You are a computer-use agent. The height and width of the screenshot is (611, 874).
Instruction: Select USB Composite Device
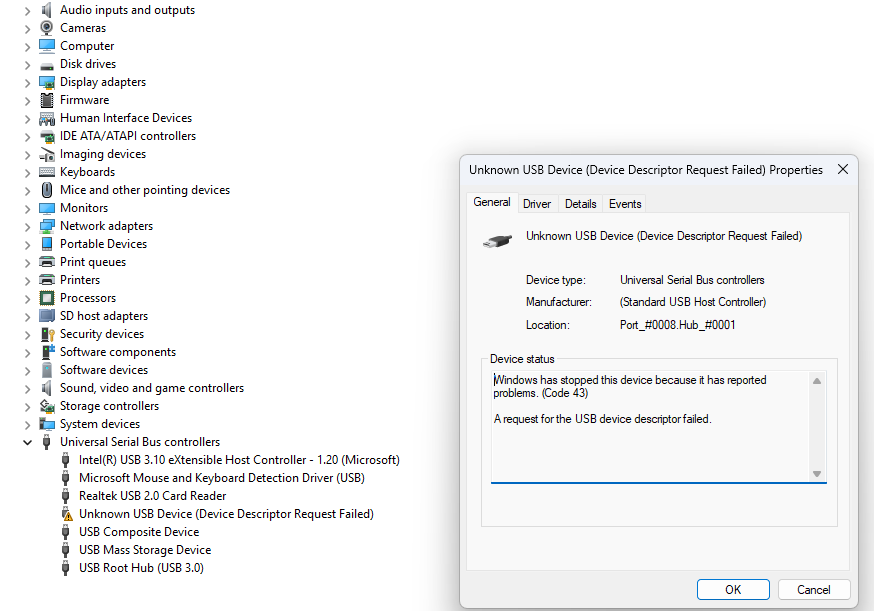click(x=139, y=532)
